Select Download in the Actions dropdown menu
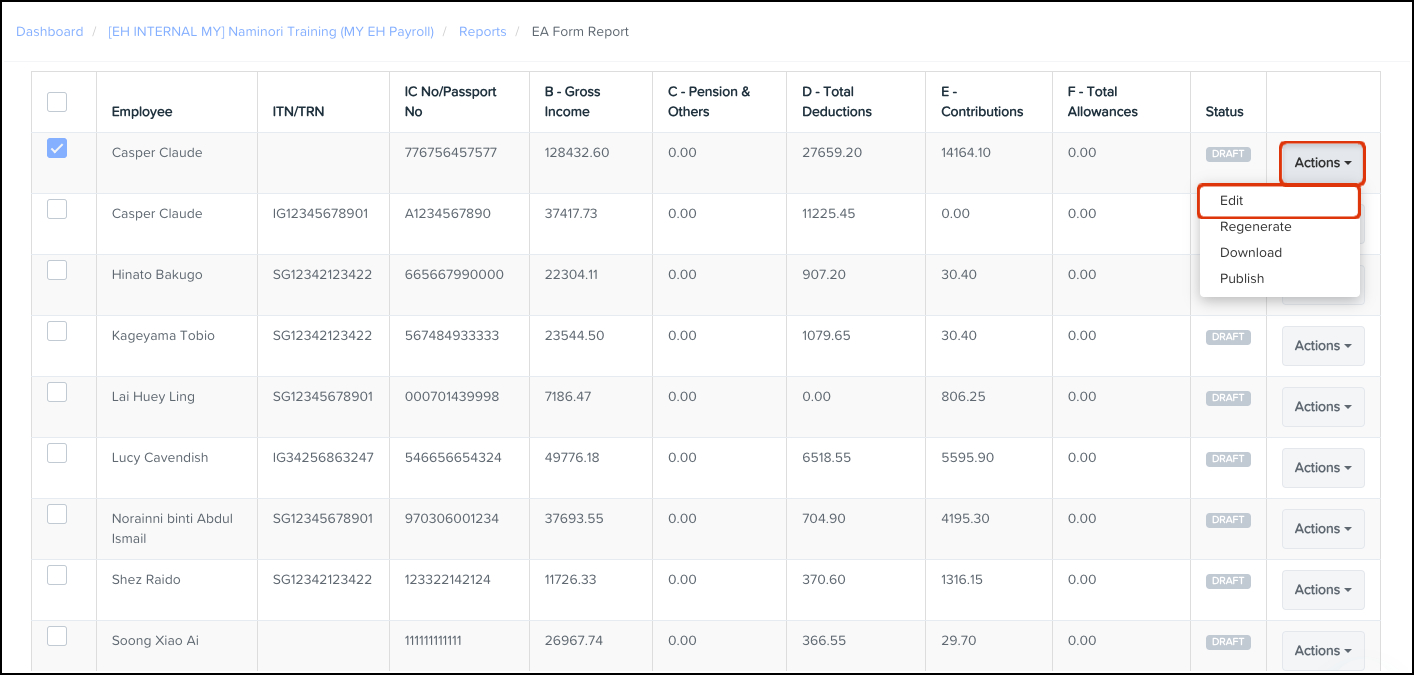 (1250, 253)
